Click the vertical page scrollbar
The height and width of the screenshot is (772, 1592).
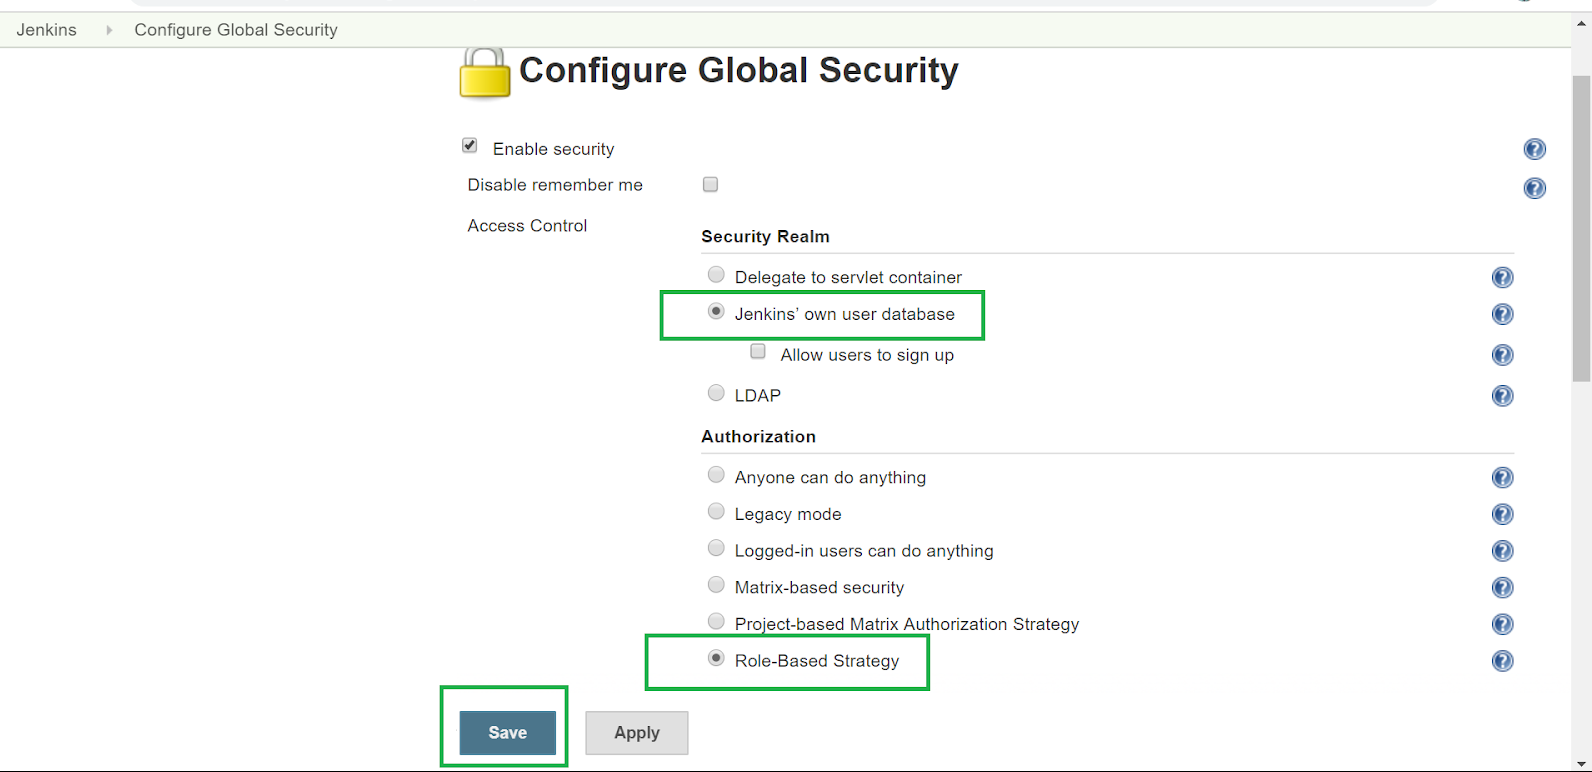click(1581, 230)
